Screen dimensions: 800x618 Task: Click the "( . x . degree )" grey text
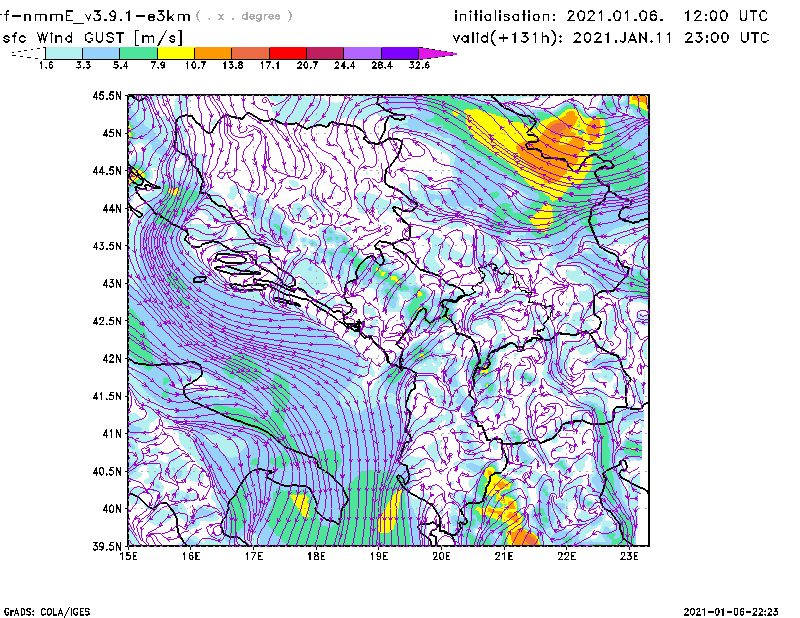click(x=244, y=16)
